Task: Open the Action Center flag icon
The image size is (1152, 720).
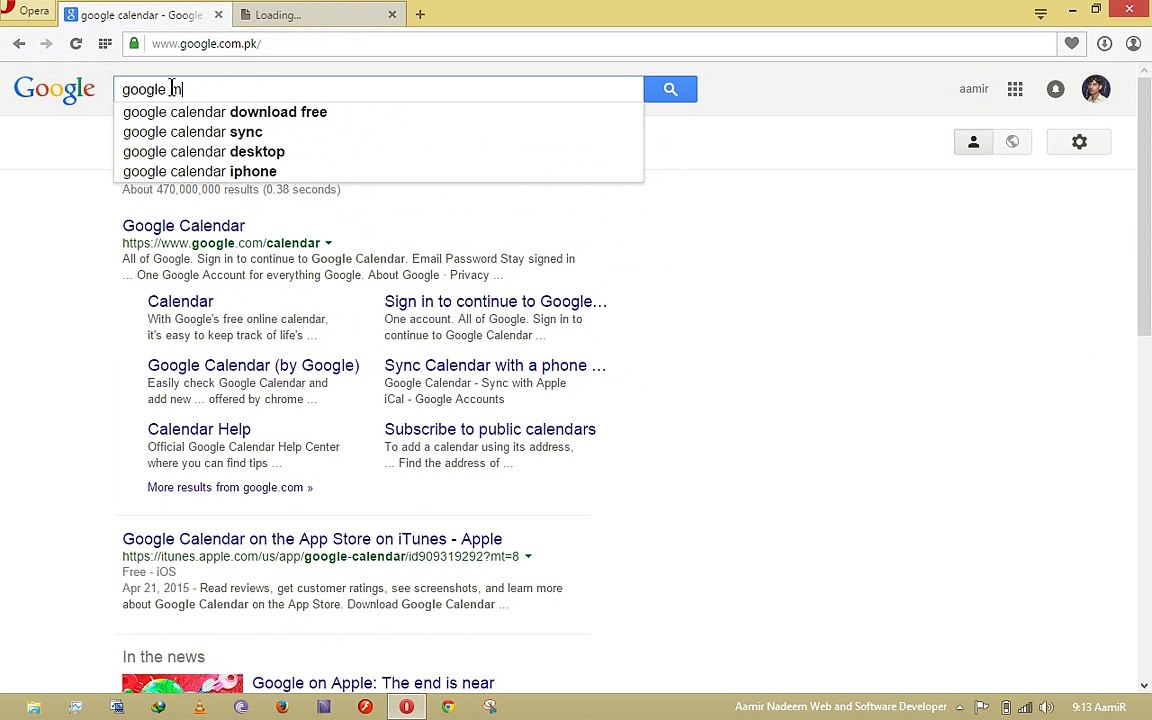Action: pos(981,708)
